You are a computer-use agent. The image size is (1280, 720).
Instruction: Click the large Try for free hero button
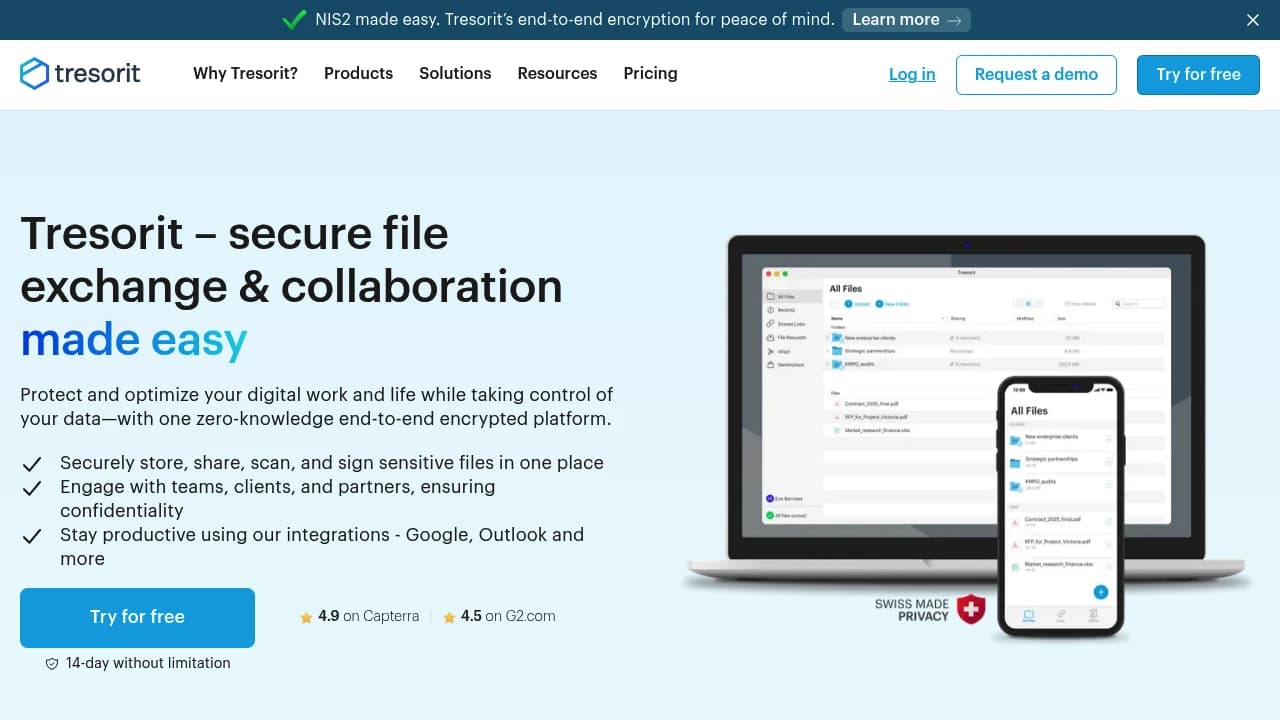(137, 617)
